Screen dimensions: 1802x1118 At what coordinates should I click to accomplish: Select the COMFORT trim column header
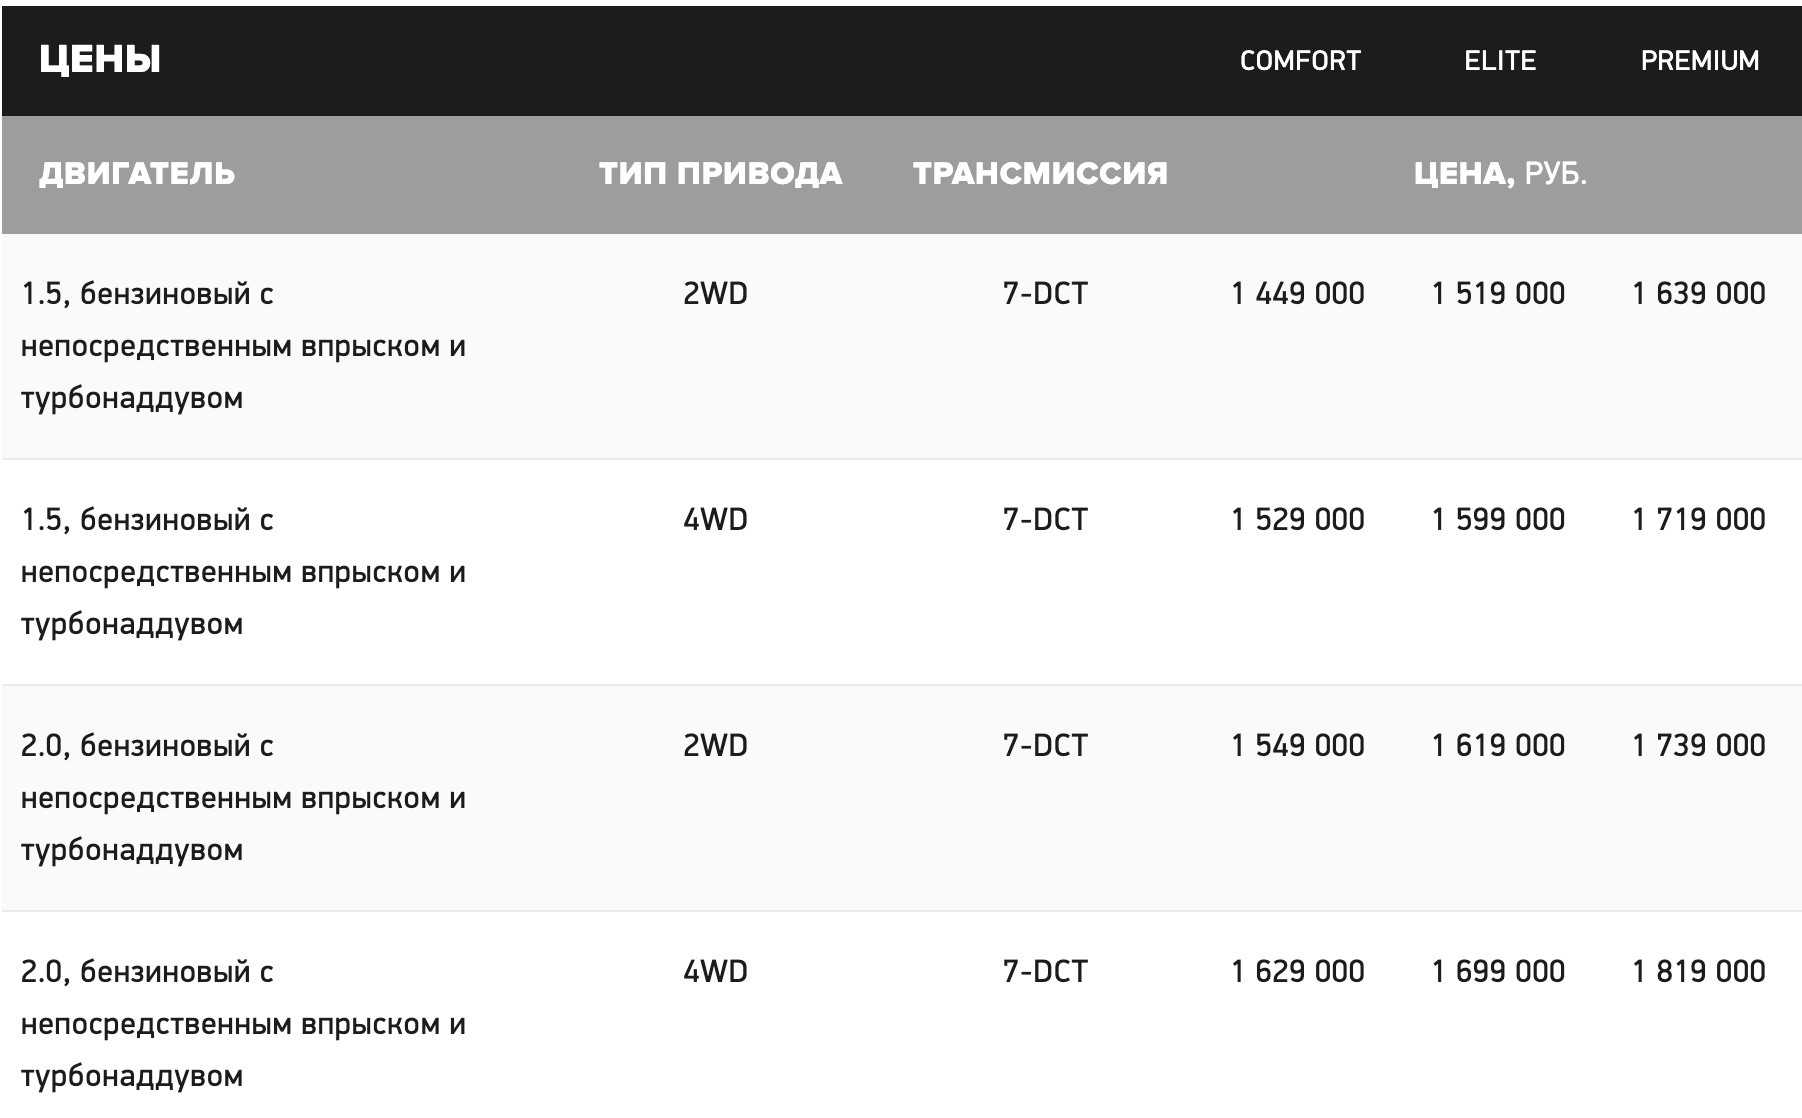(x=1299, y=61)
